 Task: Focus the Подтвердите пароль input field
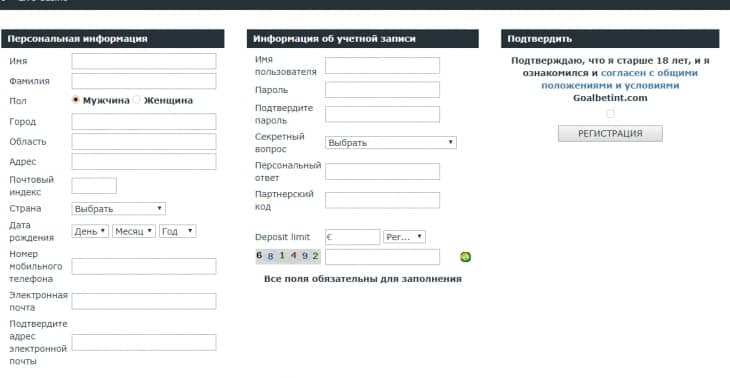pyautogui.click(x=382, y=114)
